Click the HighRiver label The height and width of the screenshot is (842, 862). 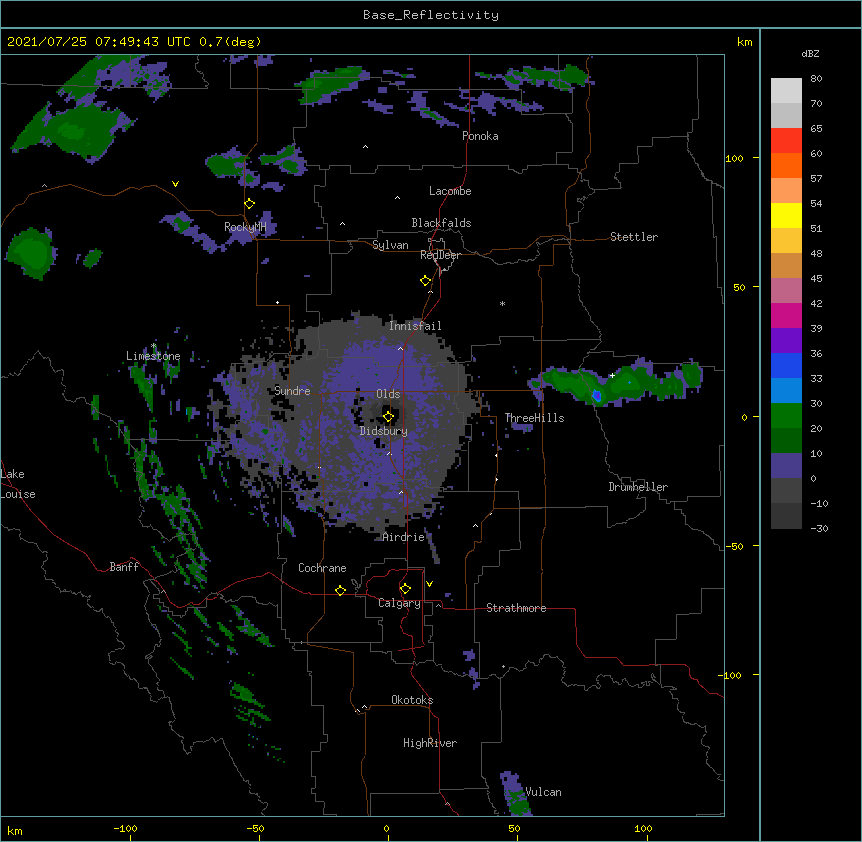[430, 743]
